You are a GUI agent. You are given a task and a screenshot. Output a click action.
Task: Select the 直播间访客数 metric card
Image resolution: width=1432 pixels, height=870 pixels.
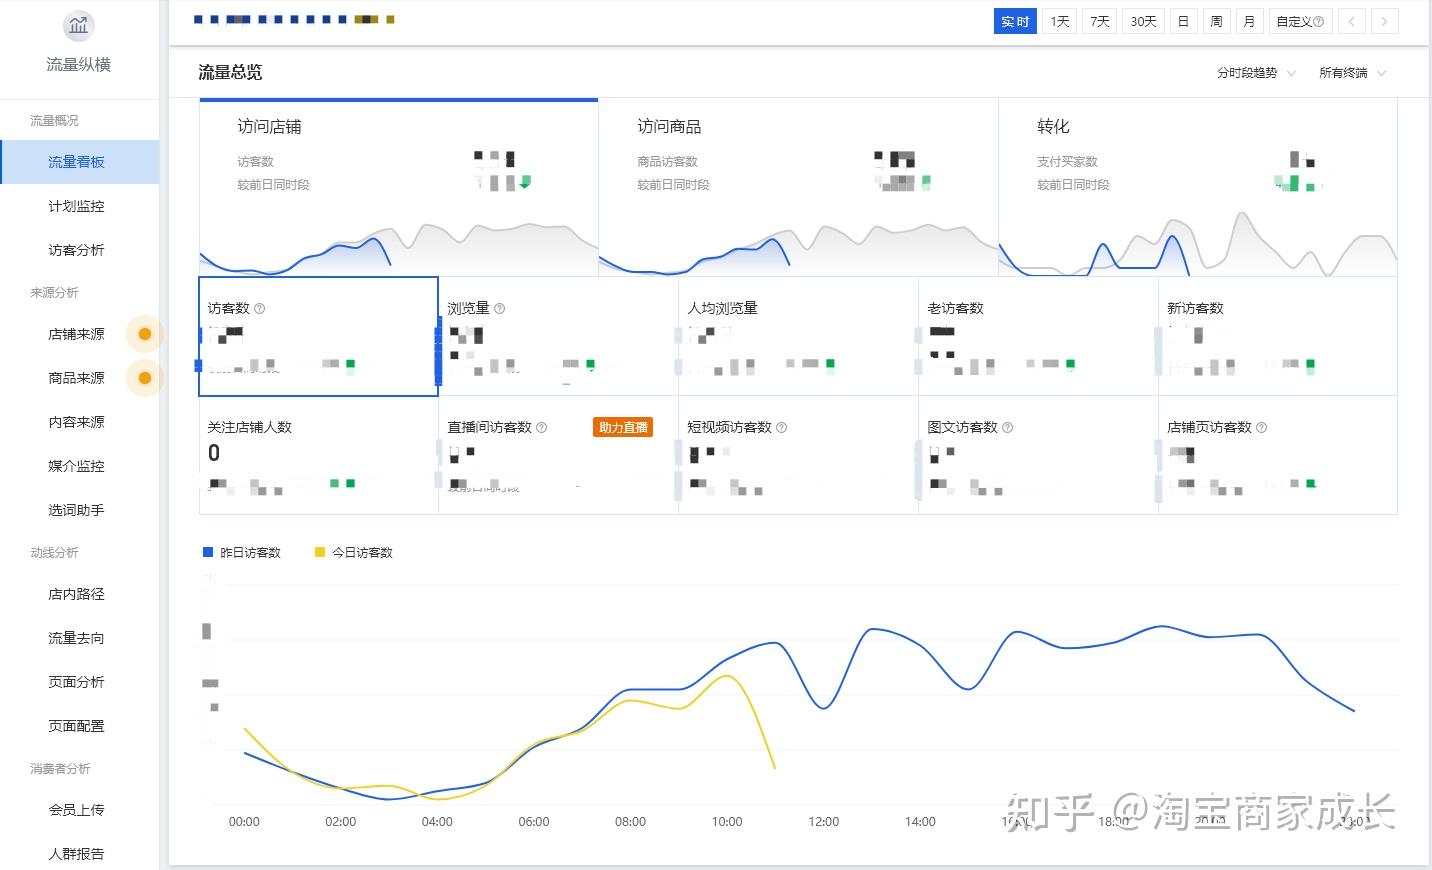coord(558,455)
